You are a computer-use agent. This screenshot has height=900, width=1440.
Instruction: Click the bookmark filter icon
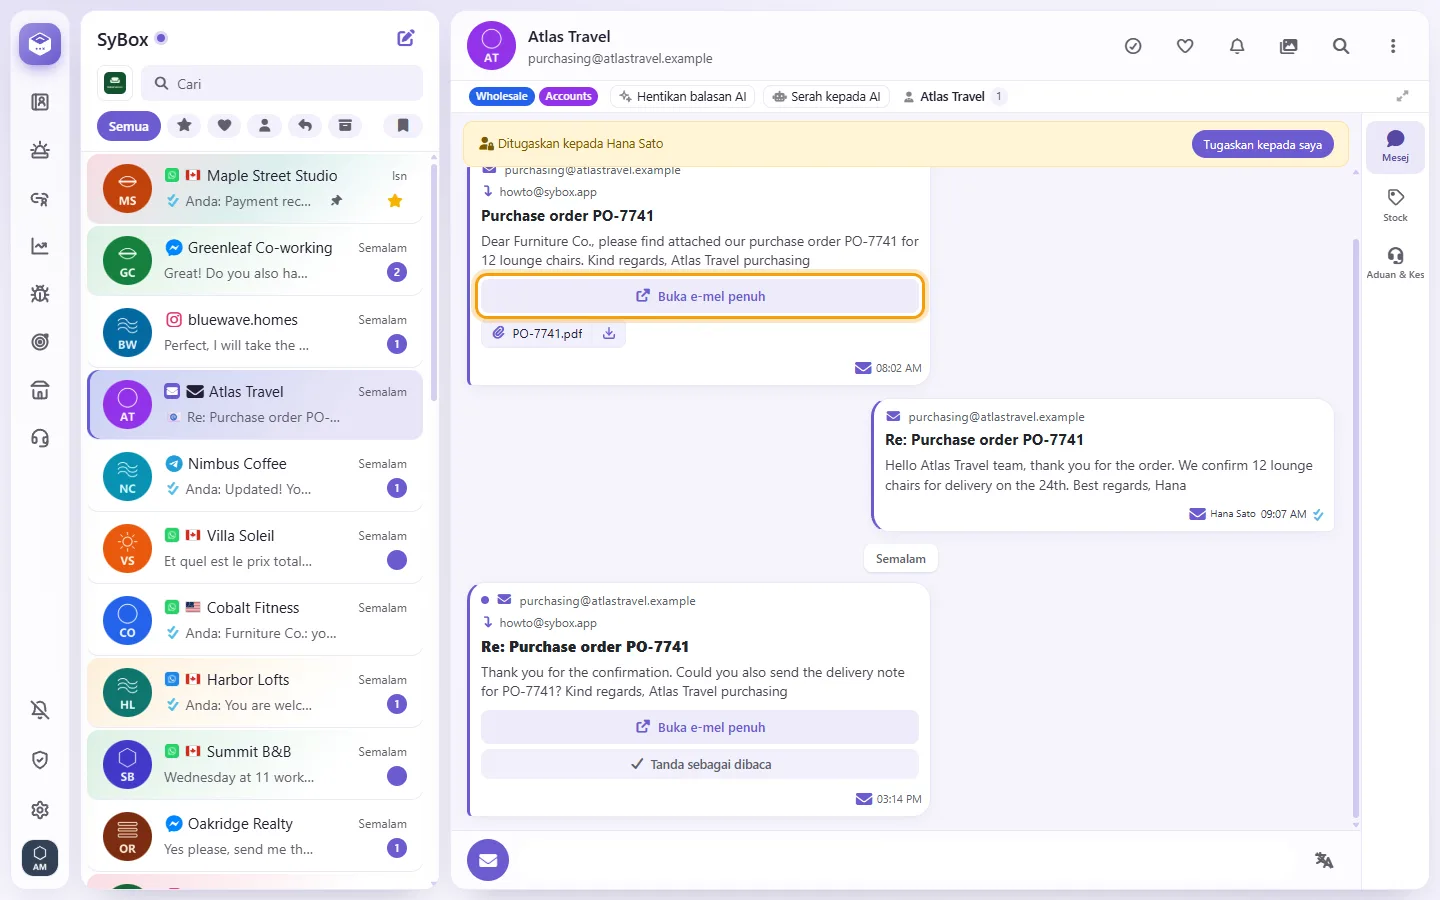coord(403,125)
